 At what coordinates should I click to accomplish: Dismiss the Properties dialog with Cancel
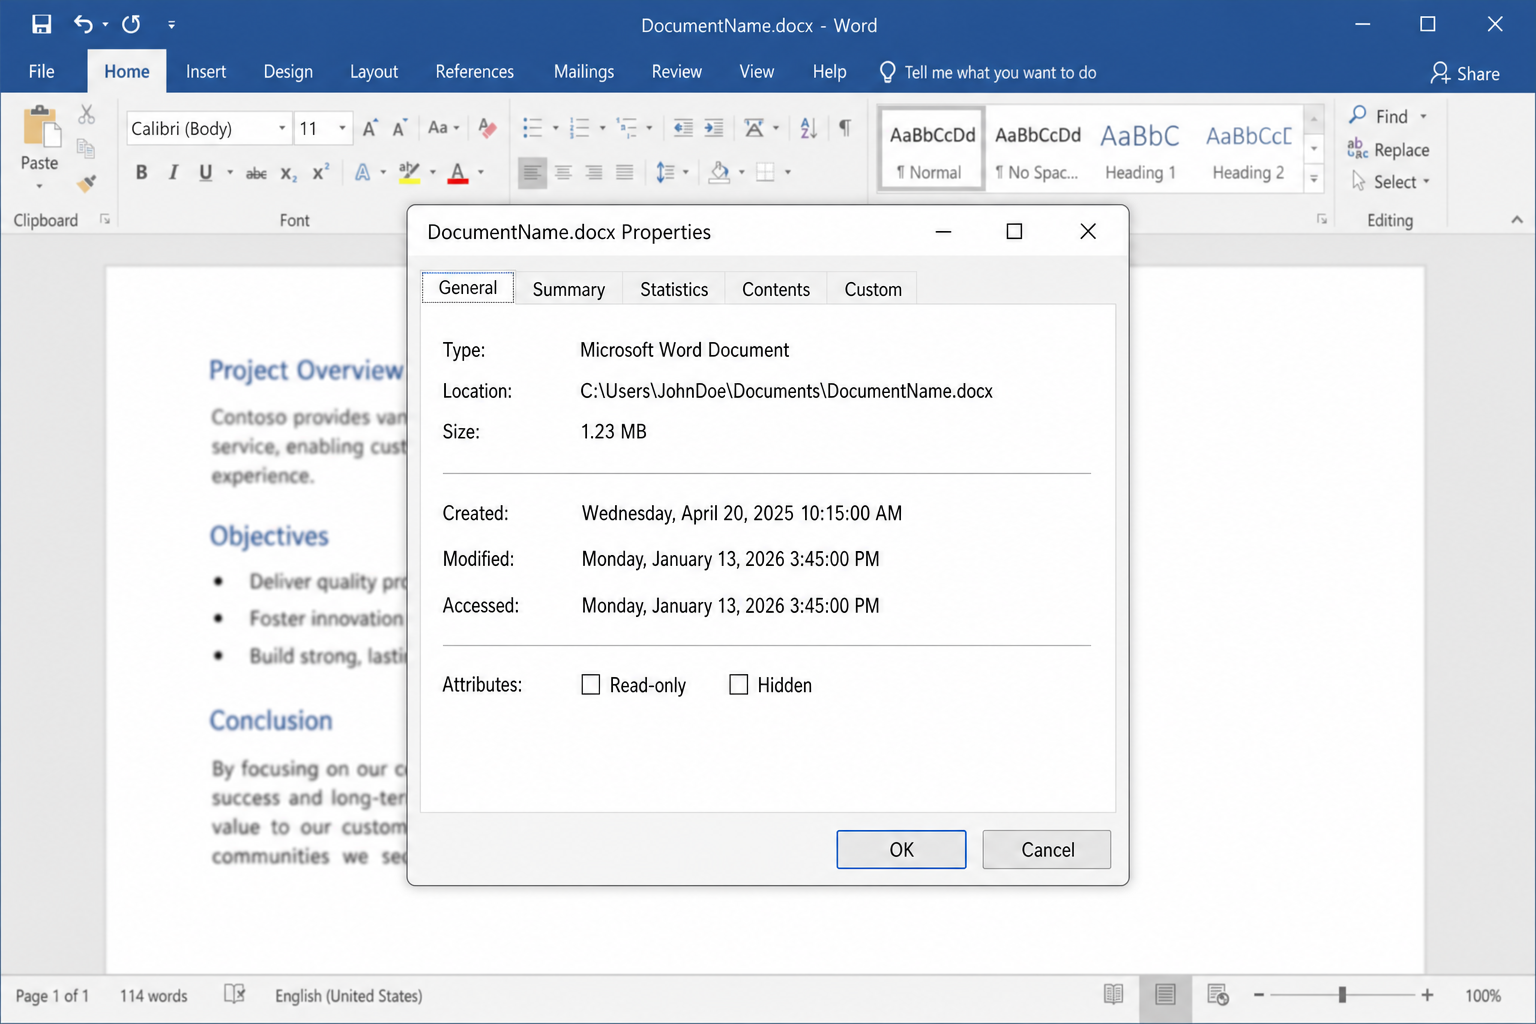pos(1047,849)
